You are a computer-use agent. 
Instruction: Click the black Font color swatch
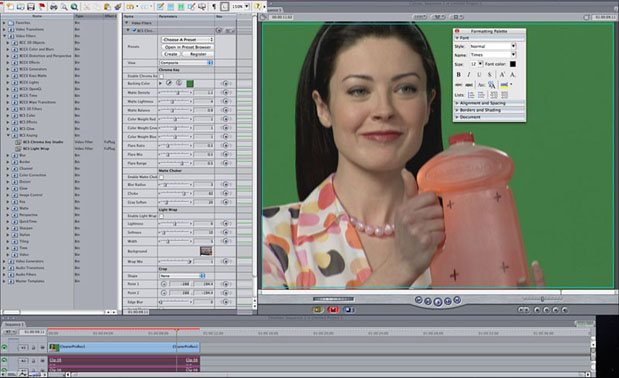pos(512,64)
